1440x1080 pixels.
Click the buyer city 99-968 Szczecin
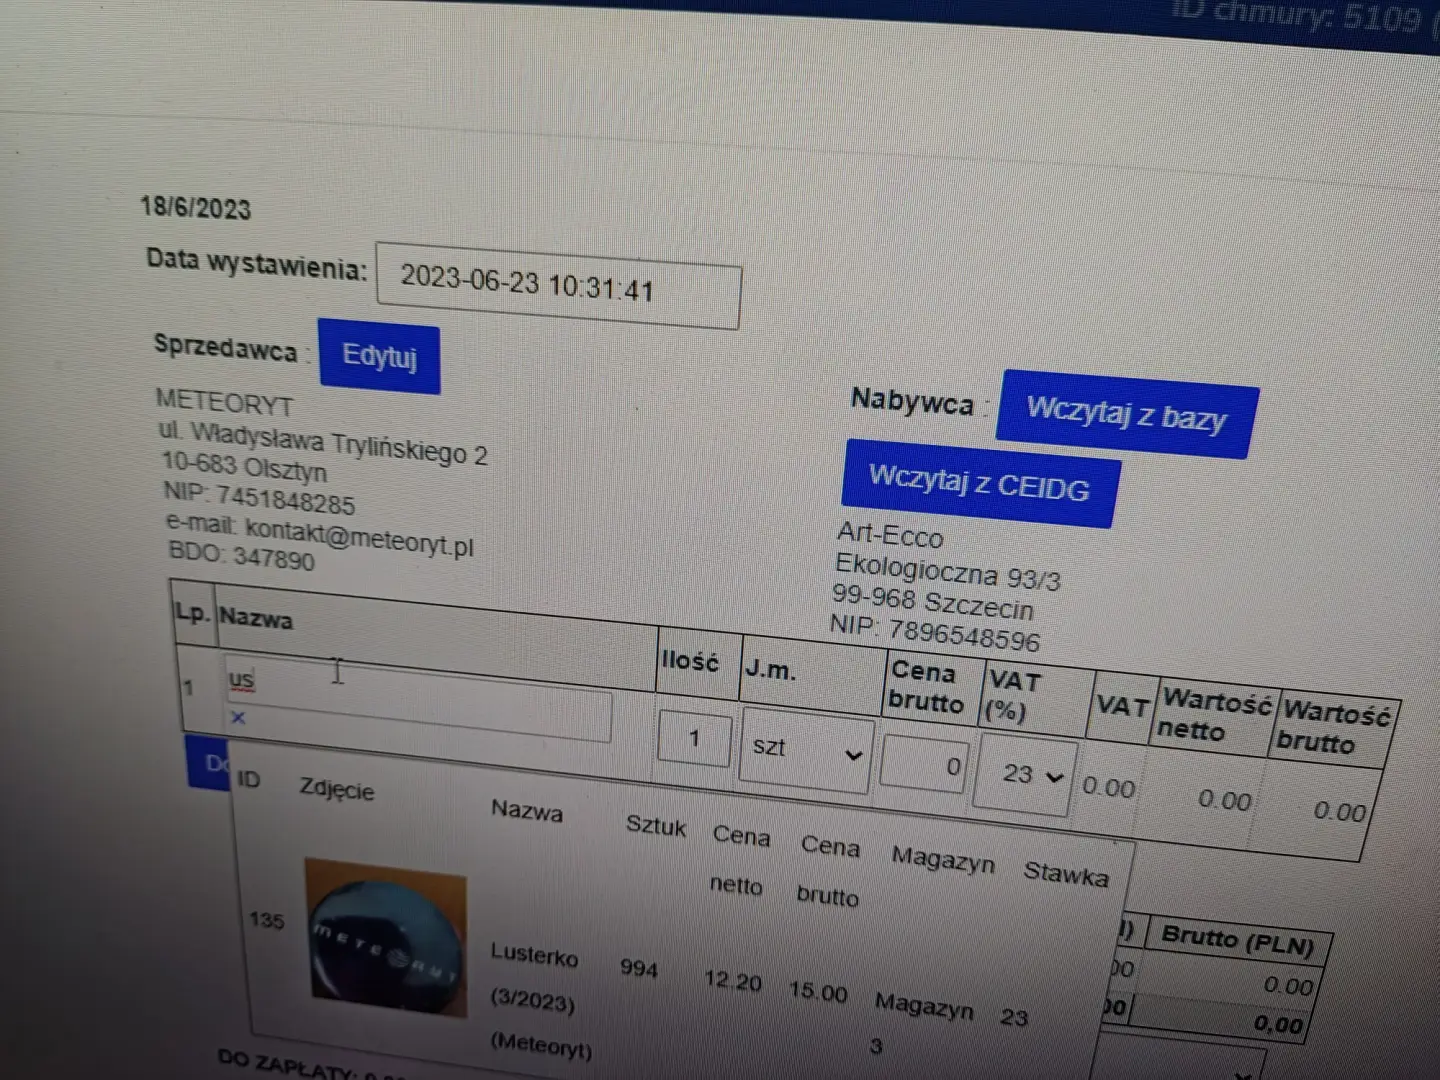932,603
